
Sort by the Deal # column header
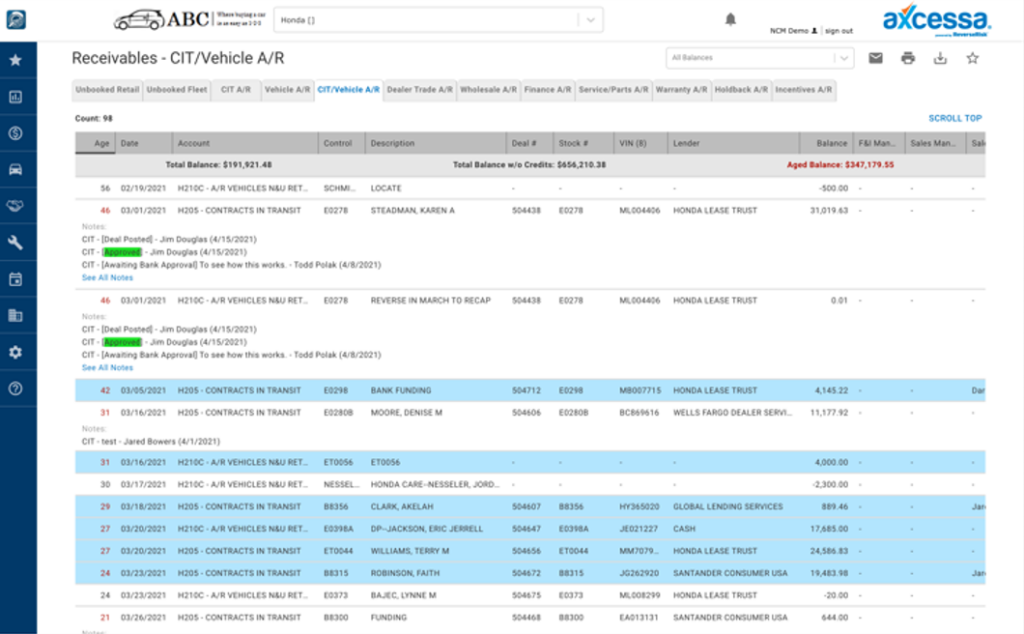530,143
